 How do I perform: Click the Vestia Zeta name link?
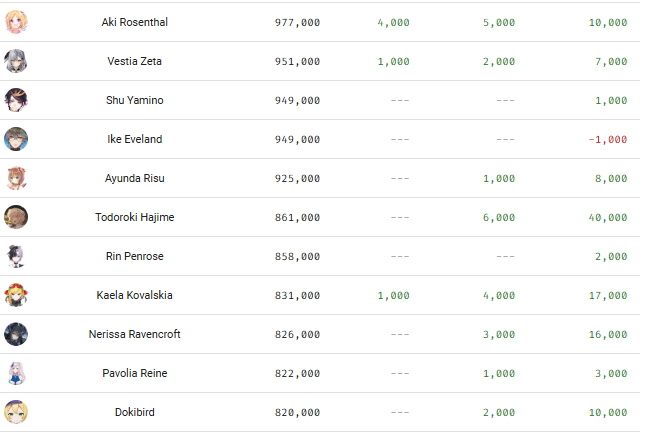134,61
